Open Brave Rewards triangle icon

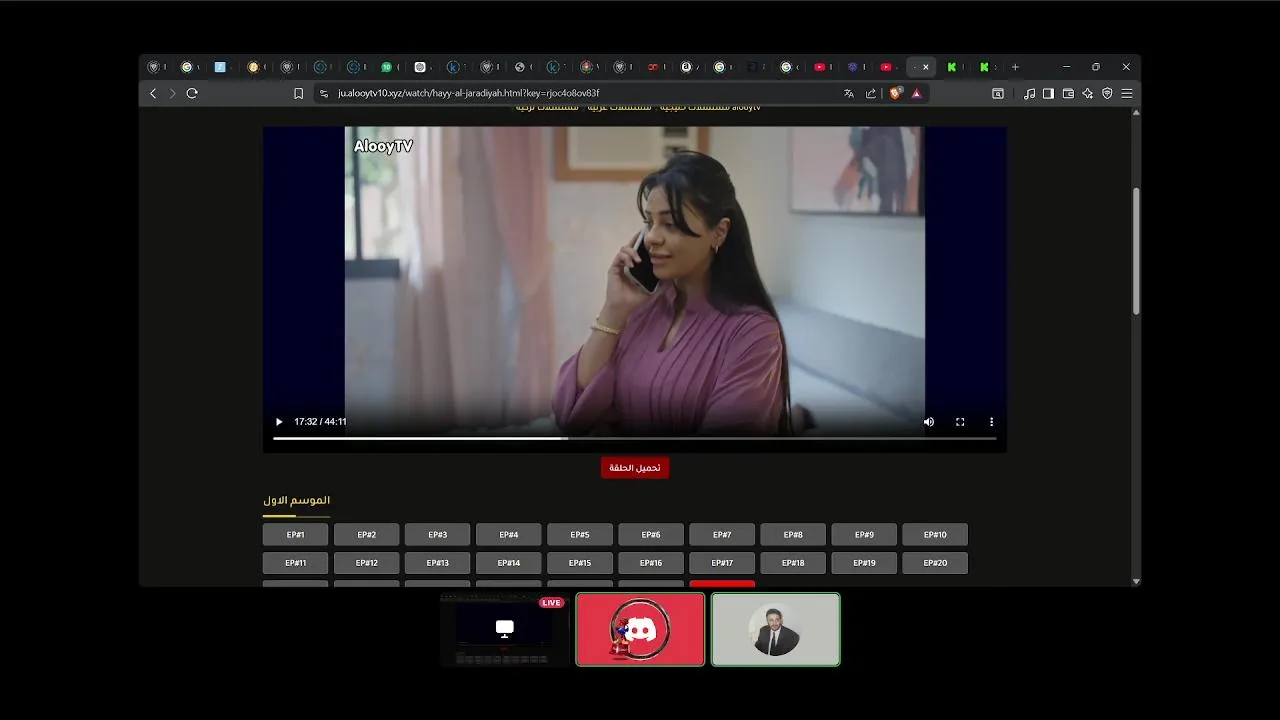pos(917,93)
